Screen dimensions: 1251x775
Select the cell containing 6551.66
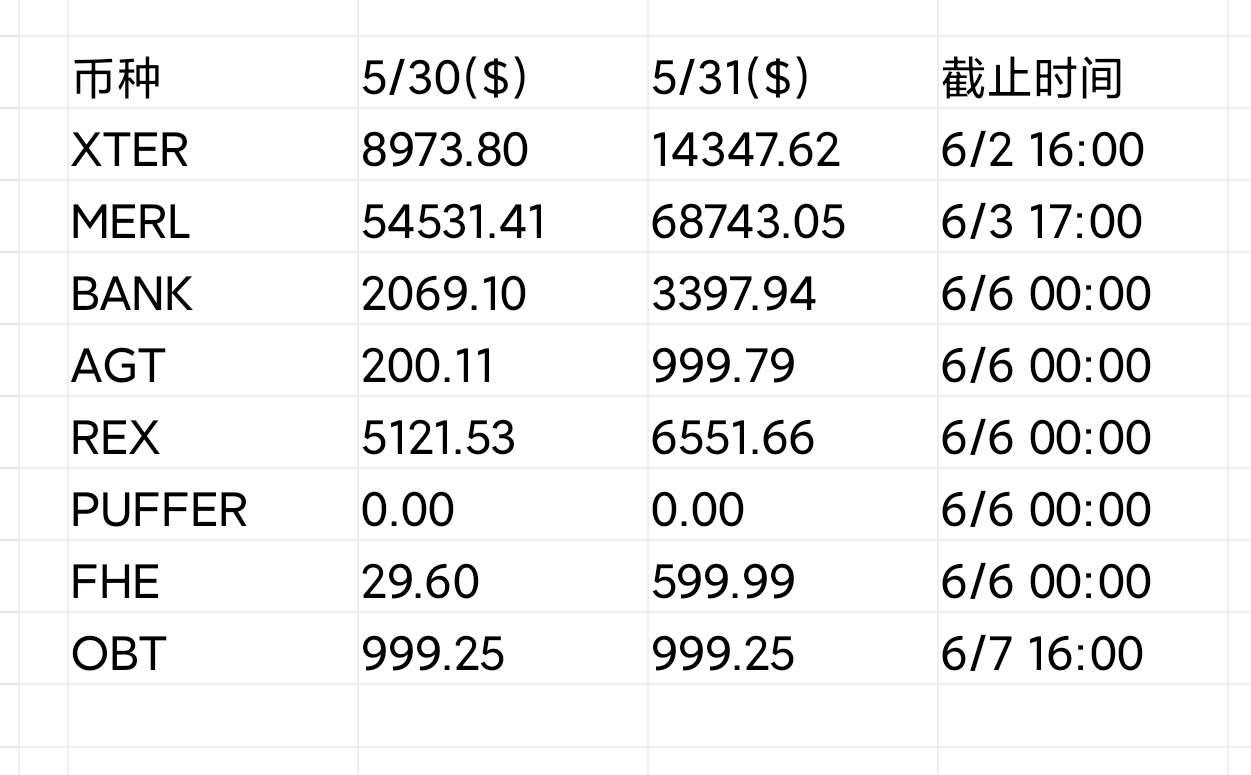click(793, 433)
